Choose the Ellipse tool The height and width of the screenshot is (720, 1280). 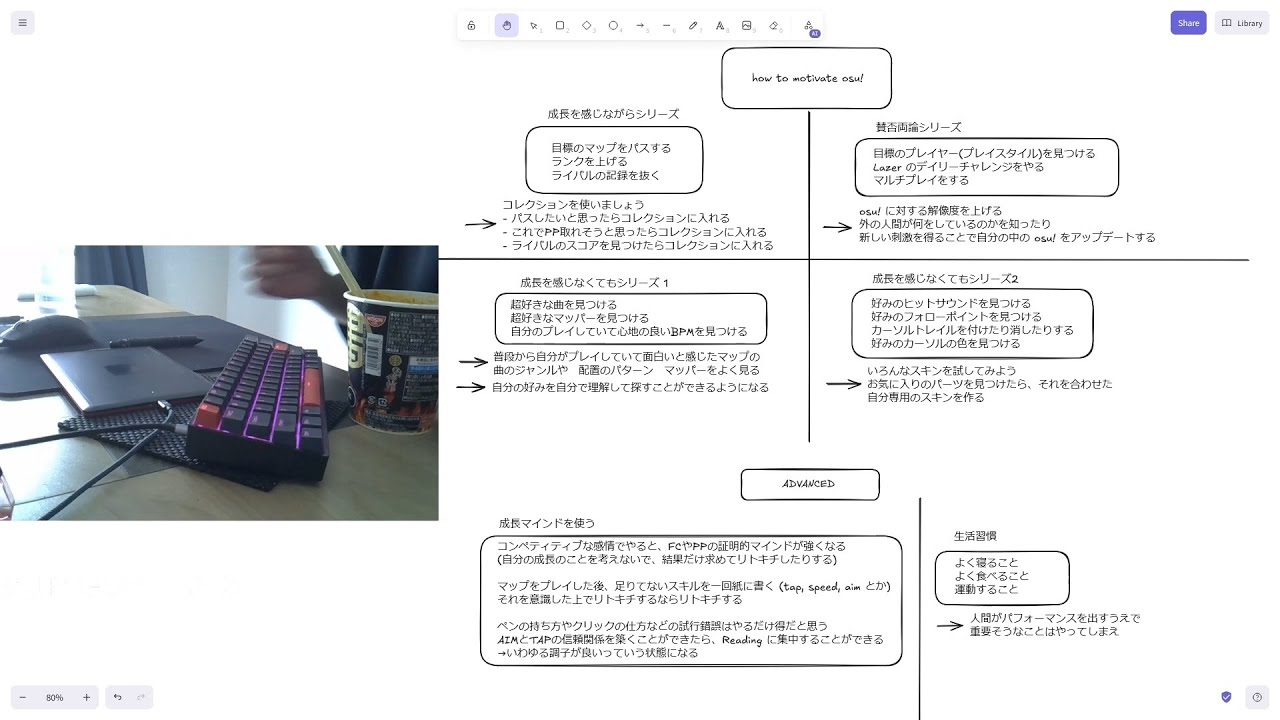pyautogui.click(x=613, y=25)
